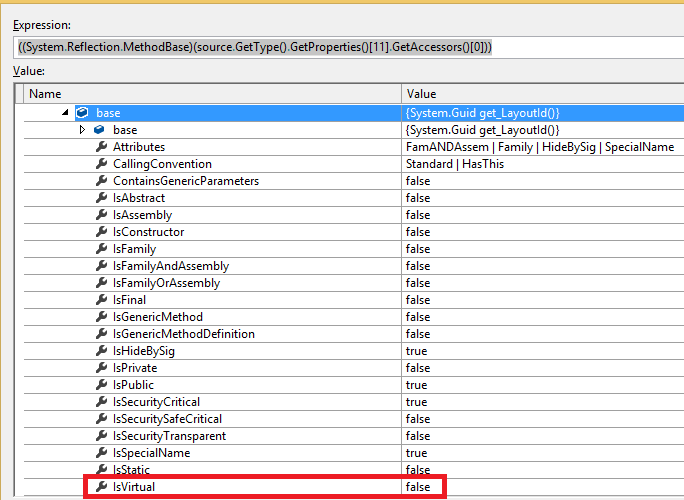The height and width of the screenshot is (500, 684).
Task: Click the false value of IsVirtual
Action: 418,487
